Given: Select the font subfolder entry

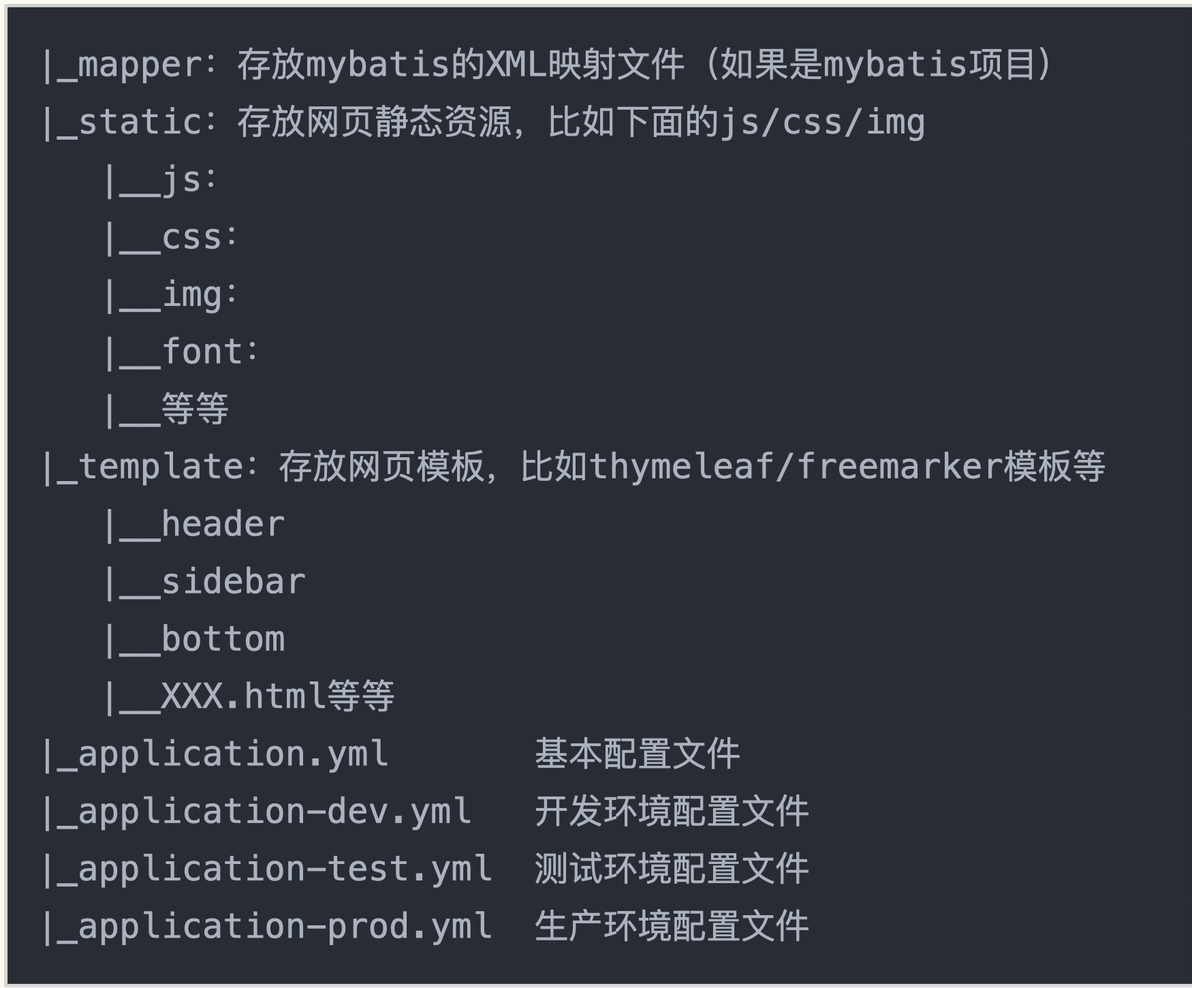Looking at the screenshot, I should tap(182, 352).
